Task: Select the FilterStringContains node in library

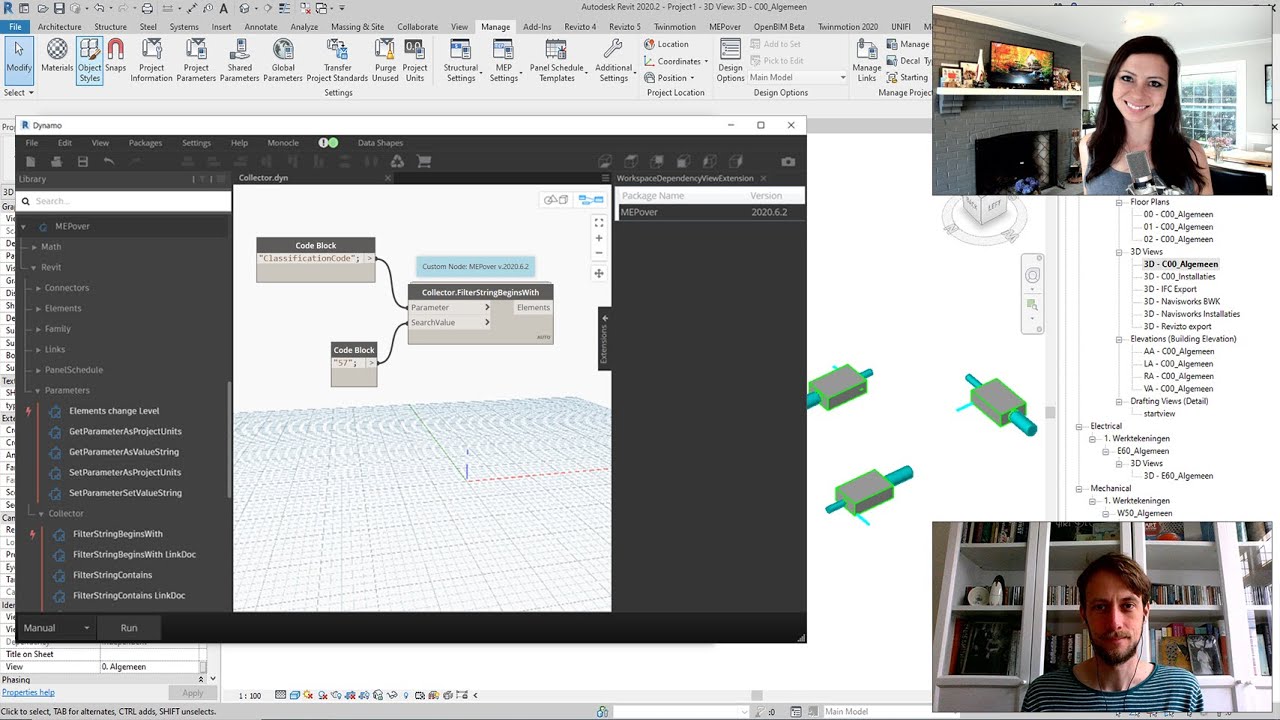Action: coord(110,575)
